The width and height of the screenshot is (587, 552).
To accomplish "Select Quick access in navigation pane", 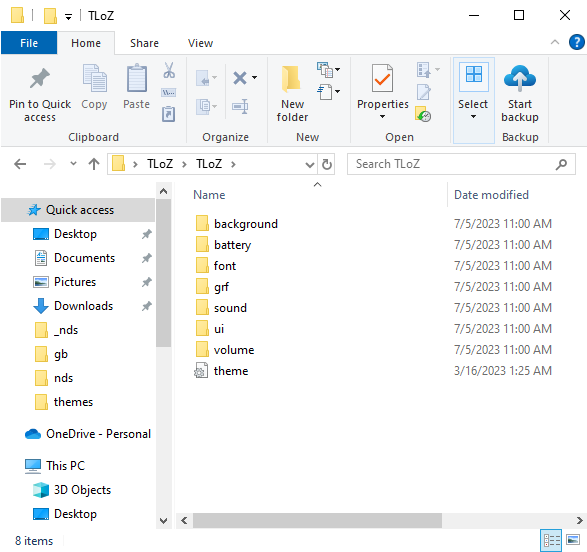I will click(x=78, y=210).
